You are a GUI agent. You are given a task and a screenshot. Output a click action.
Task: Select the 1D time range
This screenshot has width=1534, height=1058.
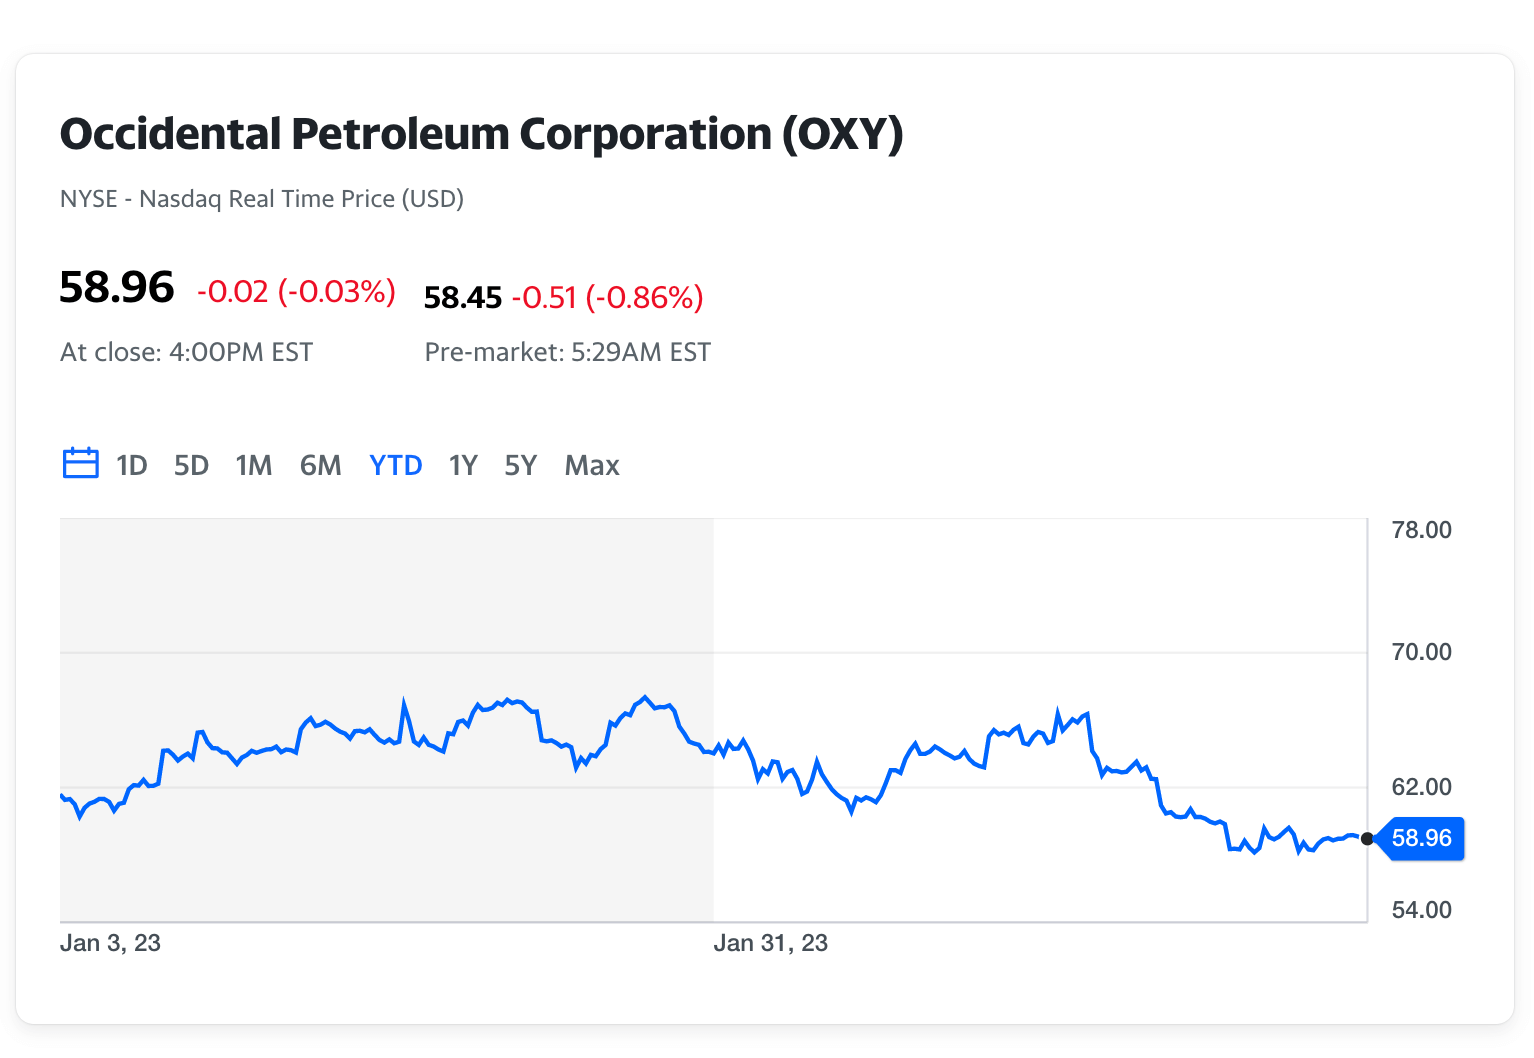click(132, 465)
